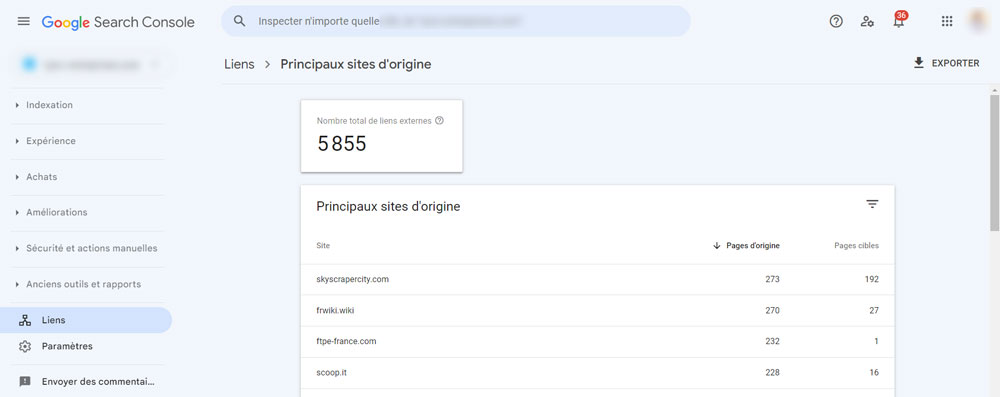Go back to the Liens breadcrumb
Viewport: 1000px width, 397px height.
point(239,64)
